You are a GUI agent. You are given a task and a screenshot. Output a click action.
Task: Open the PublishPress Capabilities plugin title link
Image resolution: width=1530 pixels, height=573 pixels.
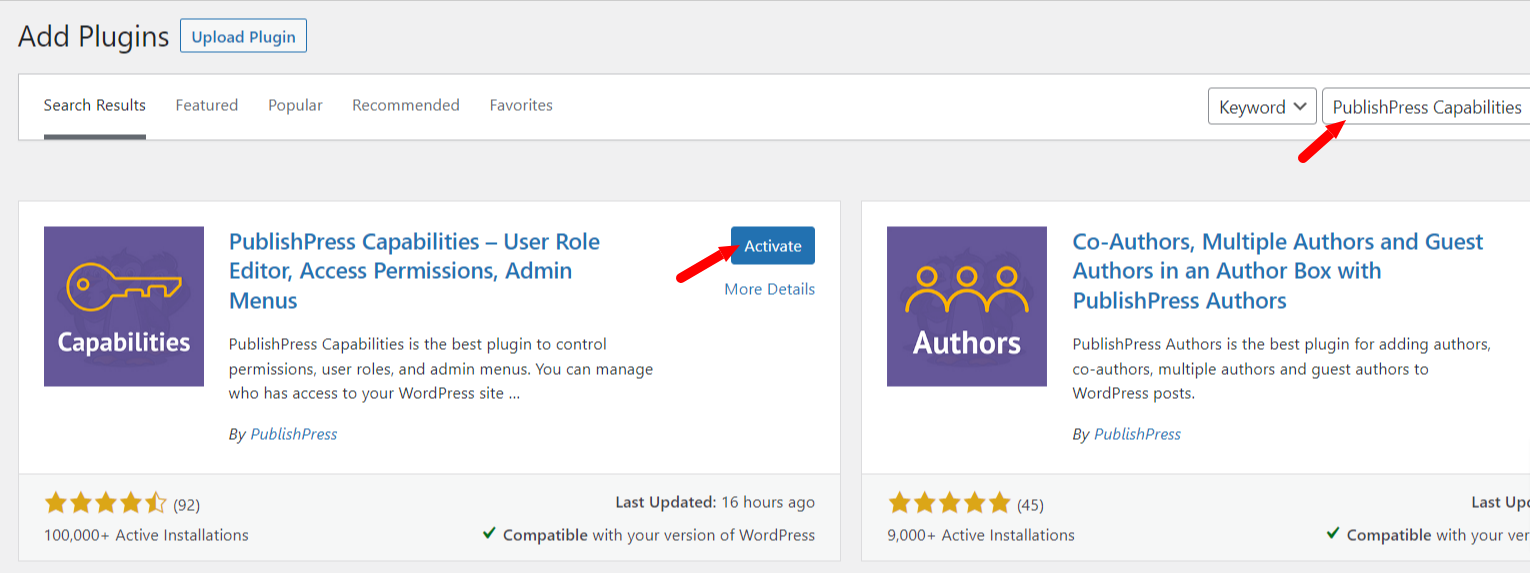click(x=414, y=271)
